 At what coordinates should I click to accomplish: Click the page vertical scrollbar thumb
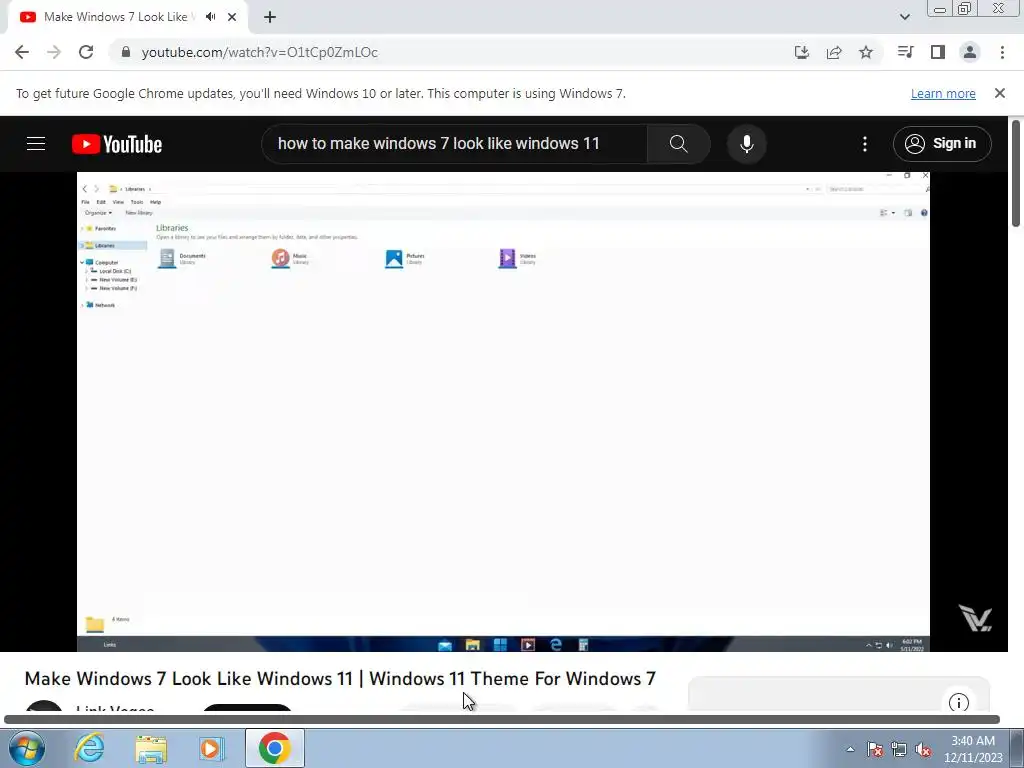(x=1016, y=173)
